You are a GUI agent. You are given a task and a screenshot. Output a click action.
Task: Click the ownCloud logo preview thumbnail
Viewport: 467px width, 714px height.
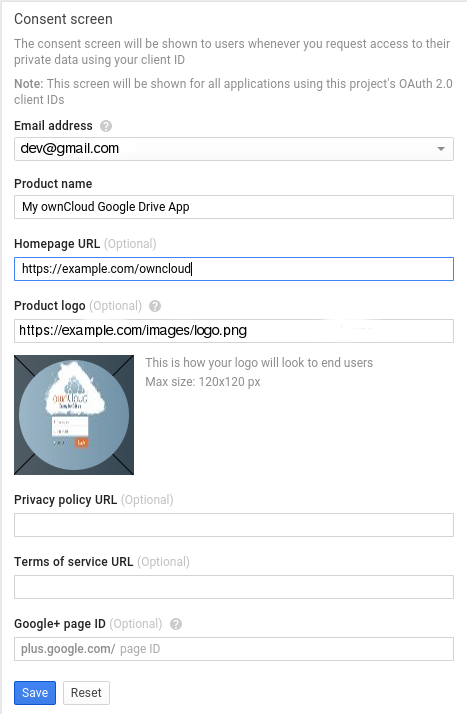coord(74,415)
